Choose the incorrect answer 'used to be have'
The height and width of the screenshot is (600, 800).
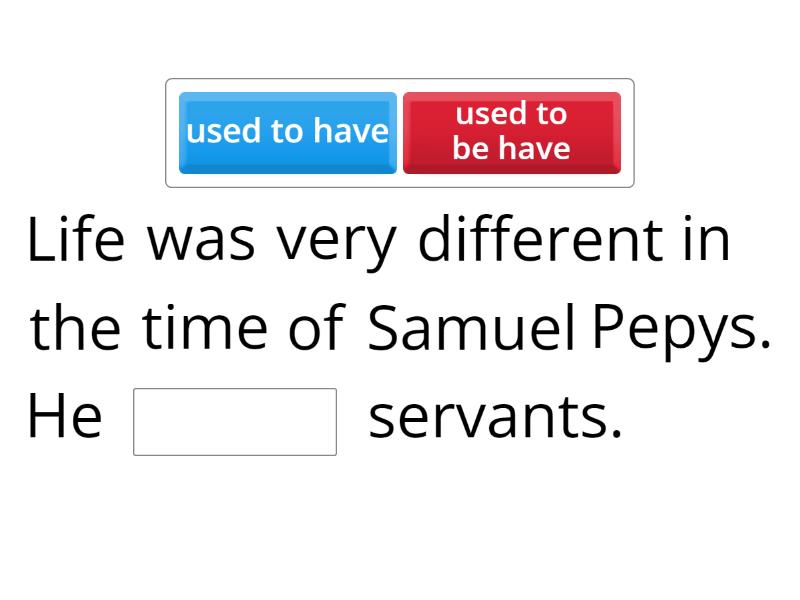pos(511,132)
